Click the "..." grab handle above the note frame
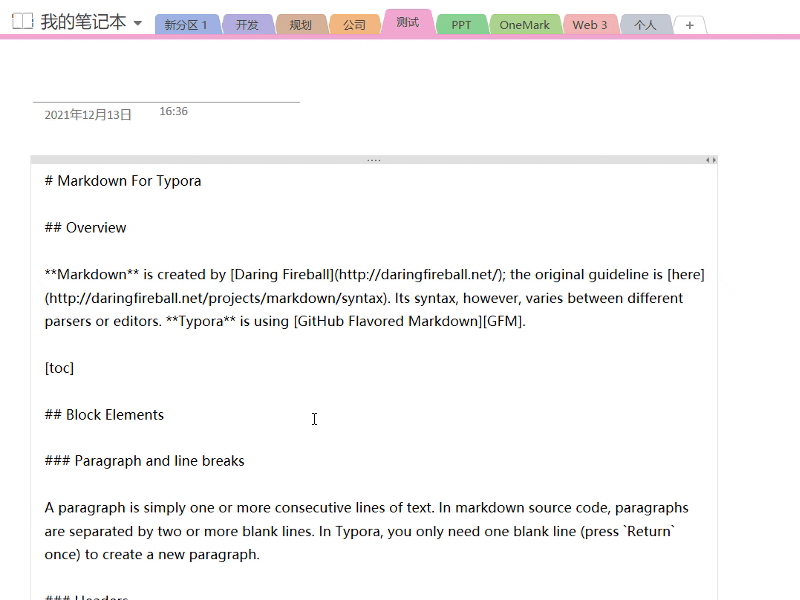Viewport: 800px width, 600px height. pos(374,159)
